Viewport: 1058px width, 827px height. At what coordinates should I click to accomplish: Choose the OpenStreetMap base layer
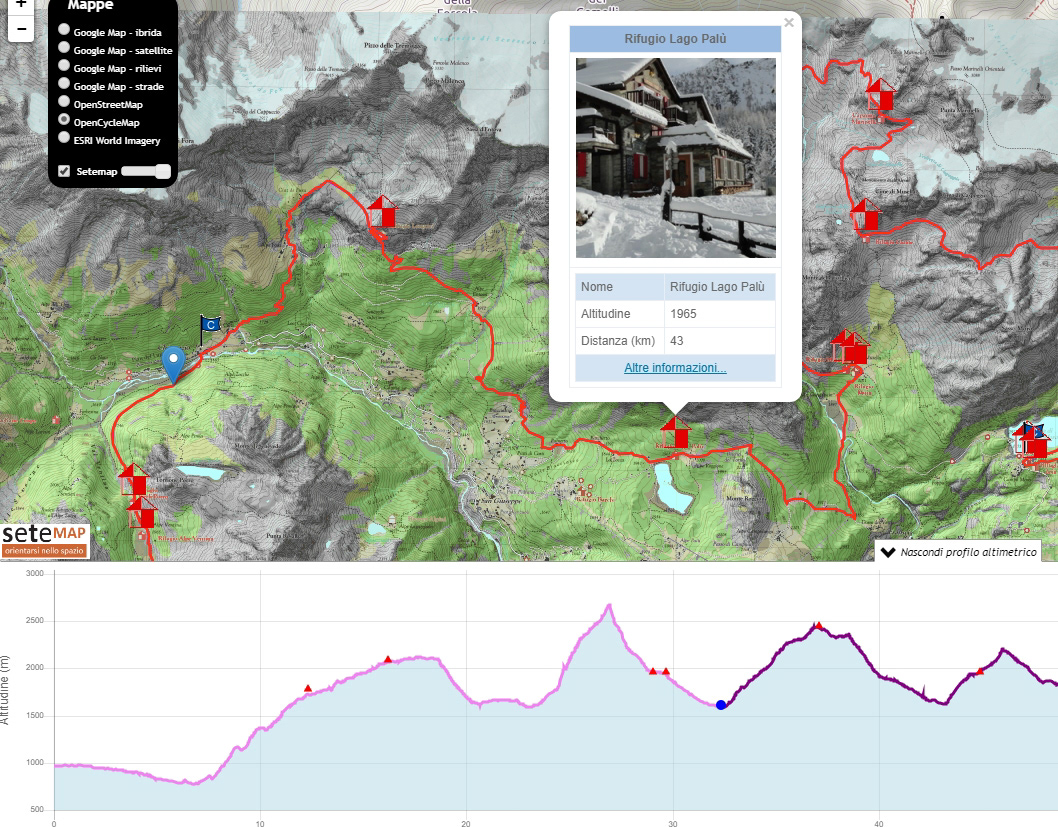coord(65,103)
